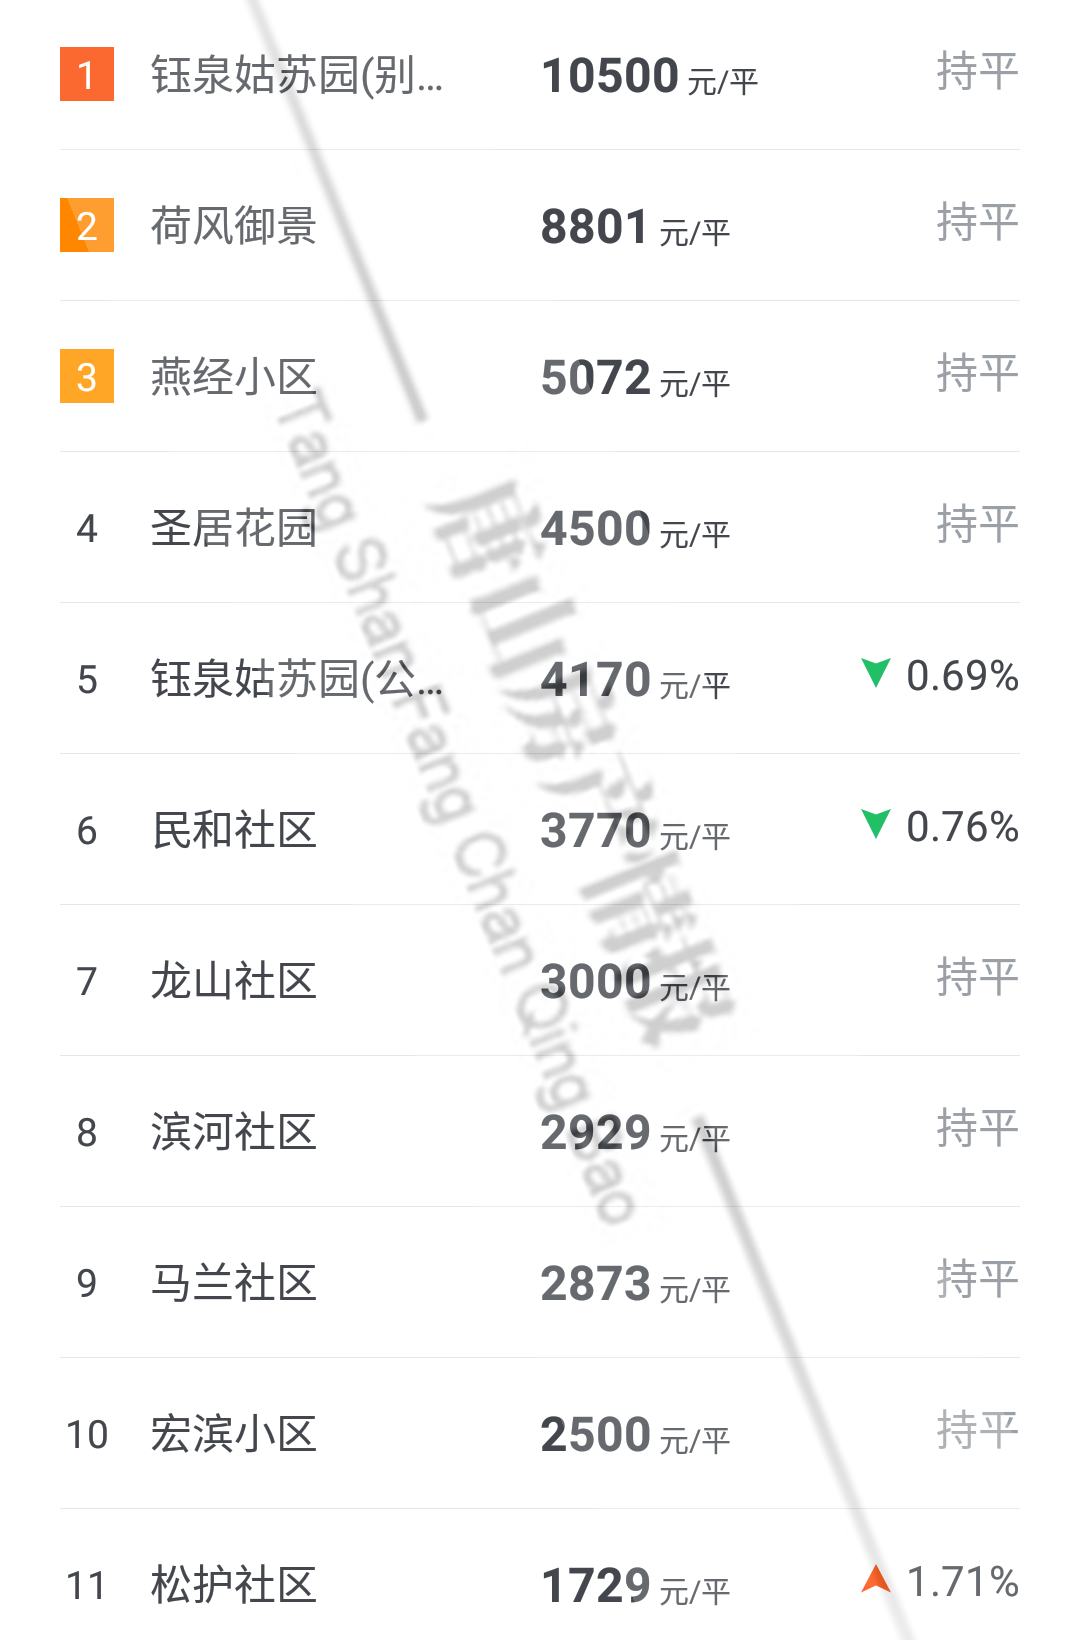1080x1640 pixels.
Task: Tap 钰泉姑苏园(公... listing name
Action: coord(297,679)
